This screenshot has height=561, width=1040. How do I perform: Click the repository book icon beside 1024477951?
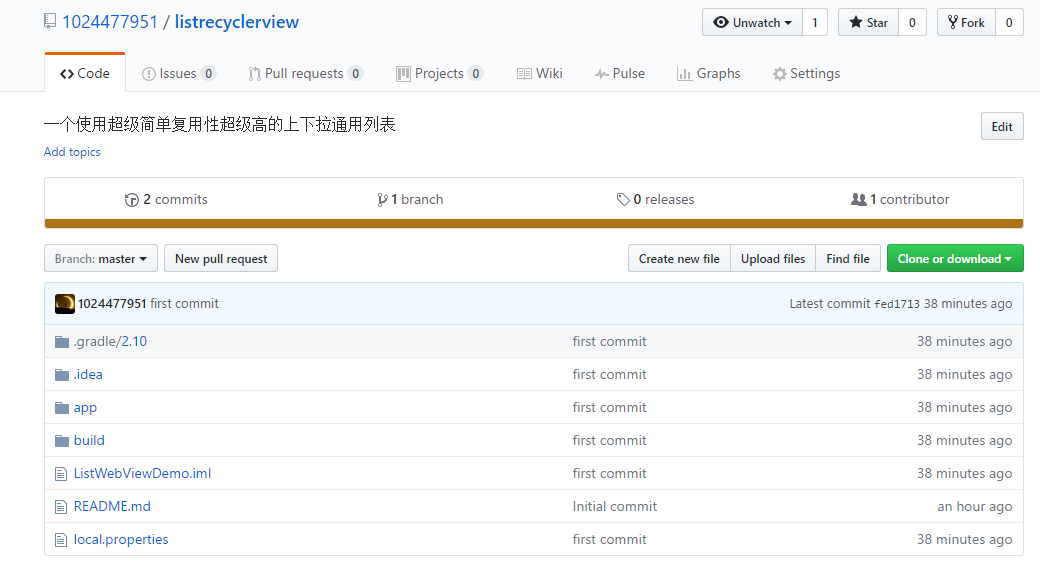(x=50, y=21)
